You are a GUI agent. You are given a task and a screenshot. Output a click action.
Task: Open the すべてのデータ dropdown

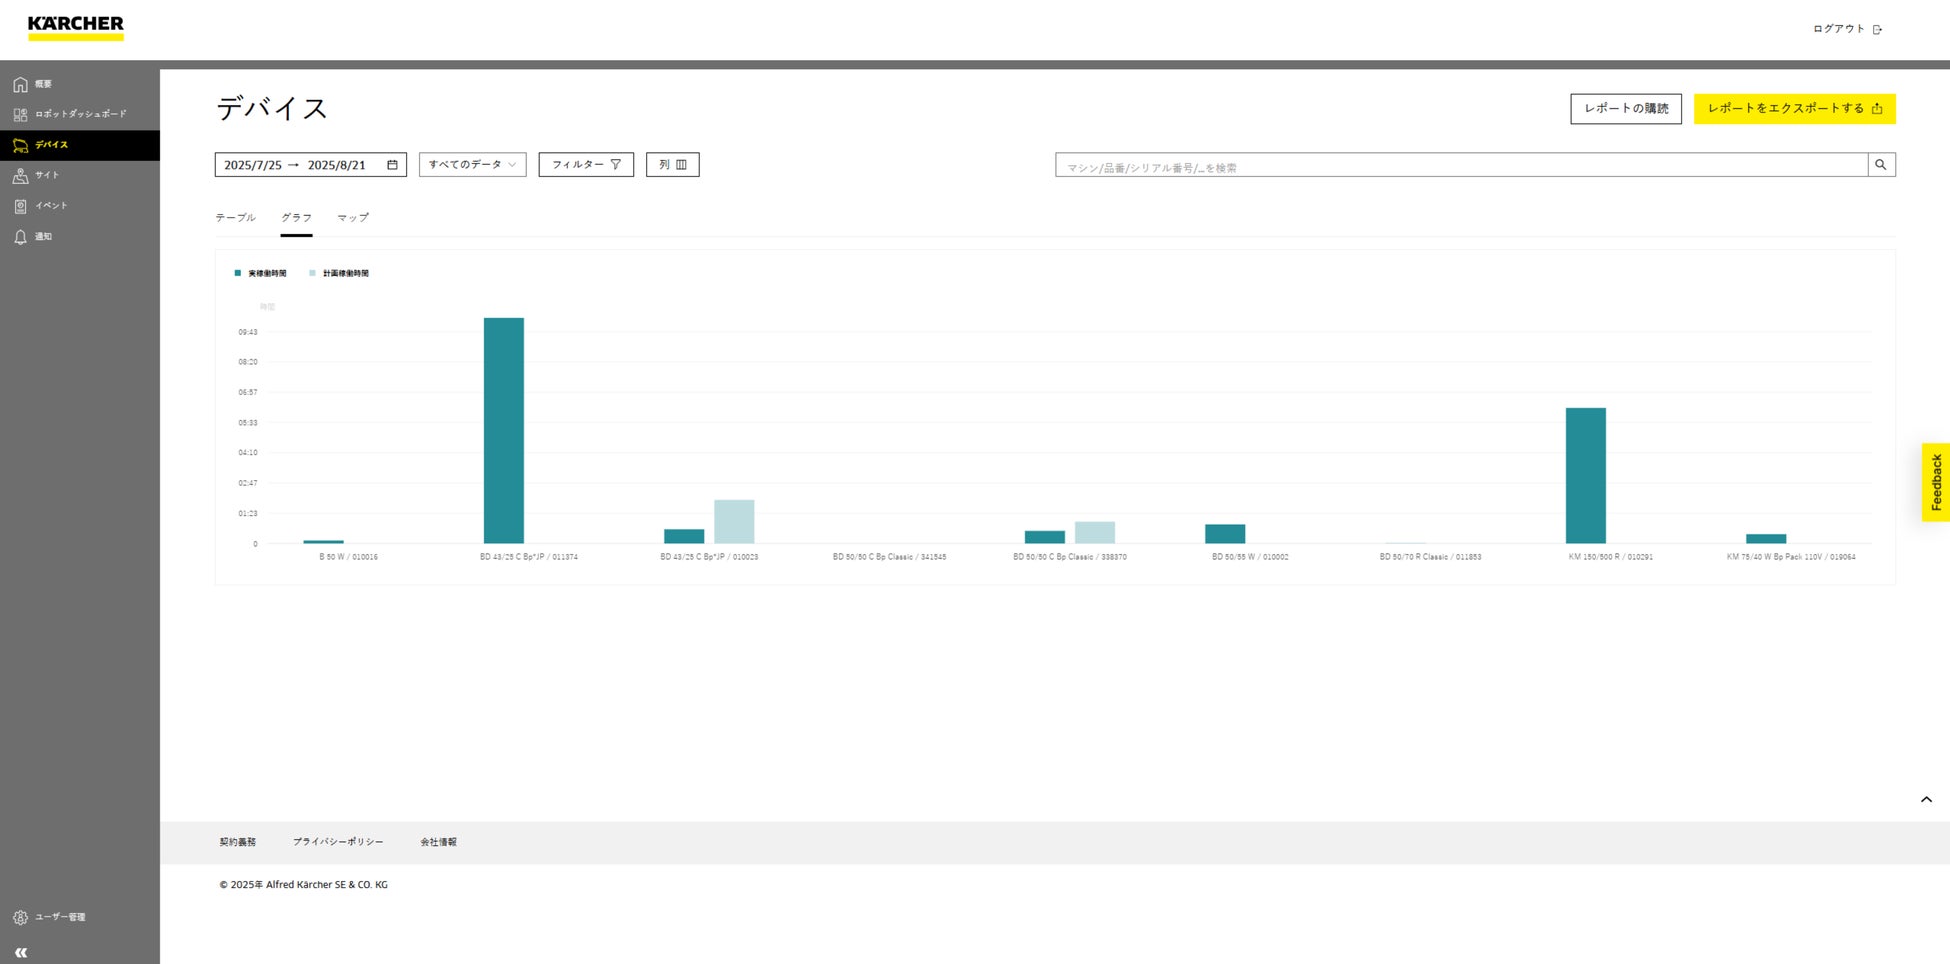[x=472, y=165]
